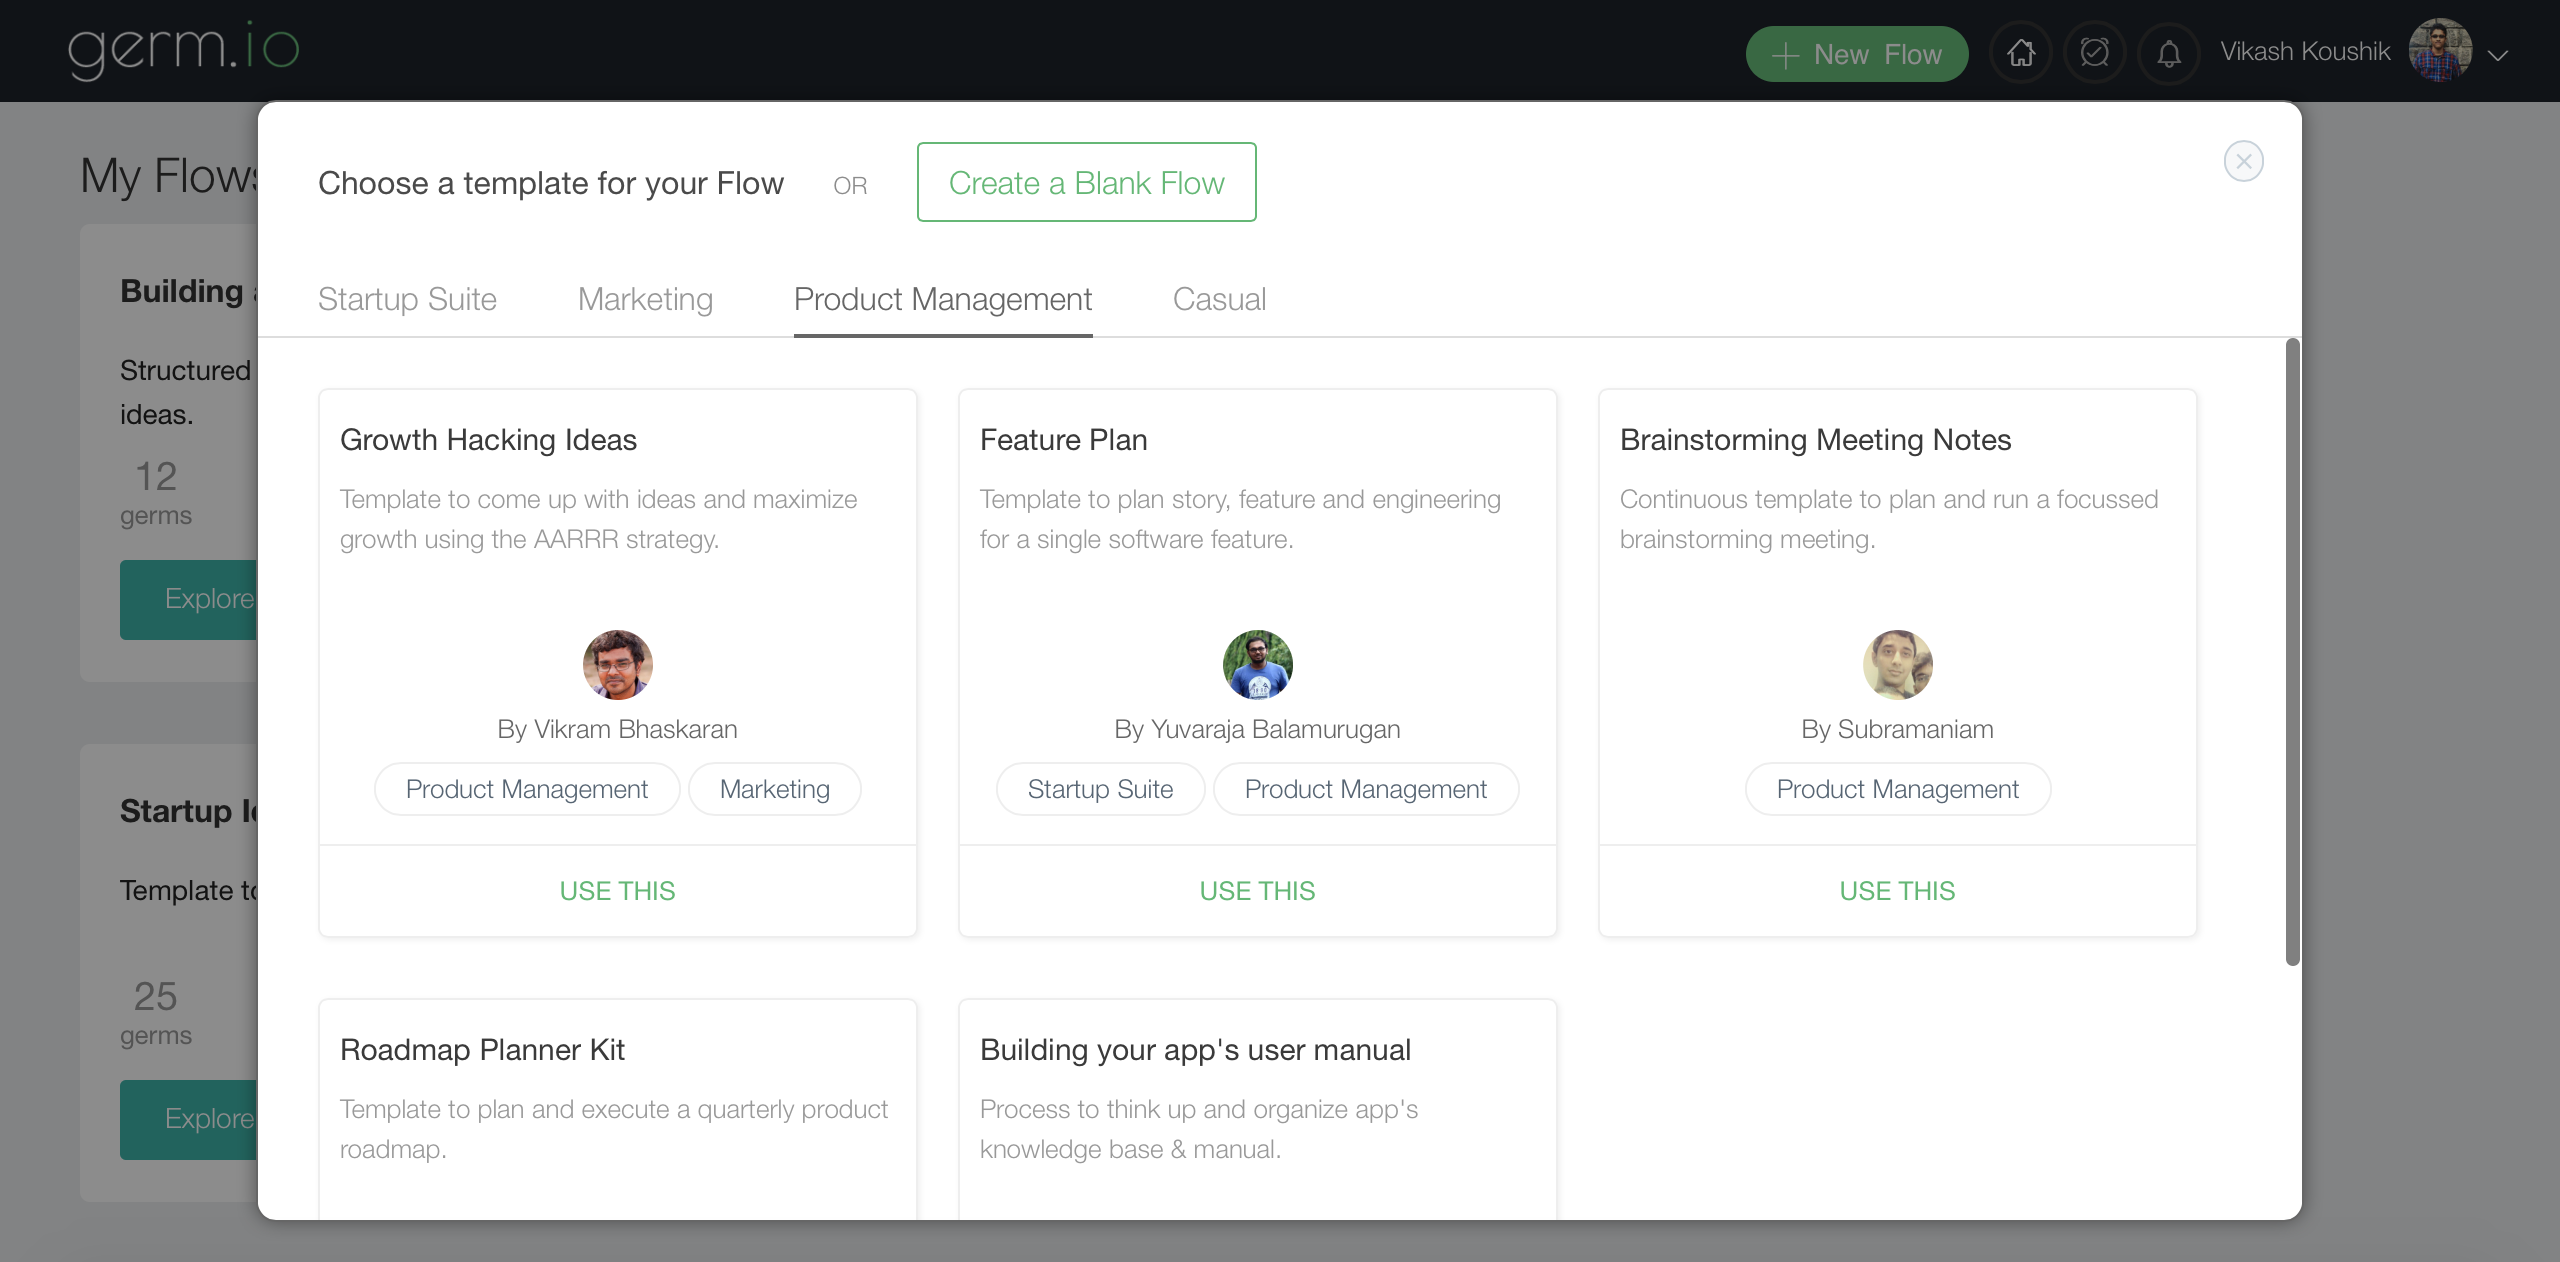Switch to the Startup Suite tab
The width and height of the screenshot is (2560, 1262).
[407, 299]
